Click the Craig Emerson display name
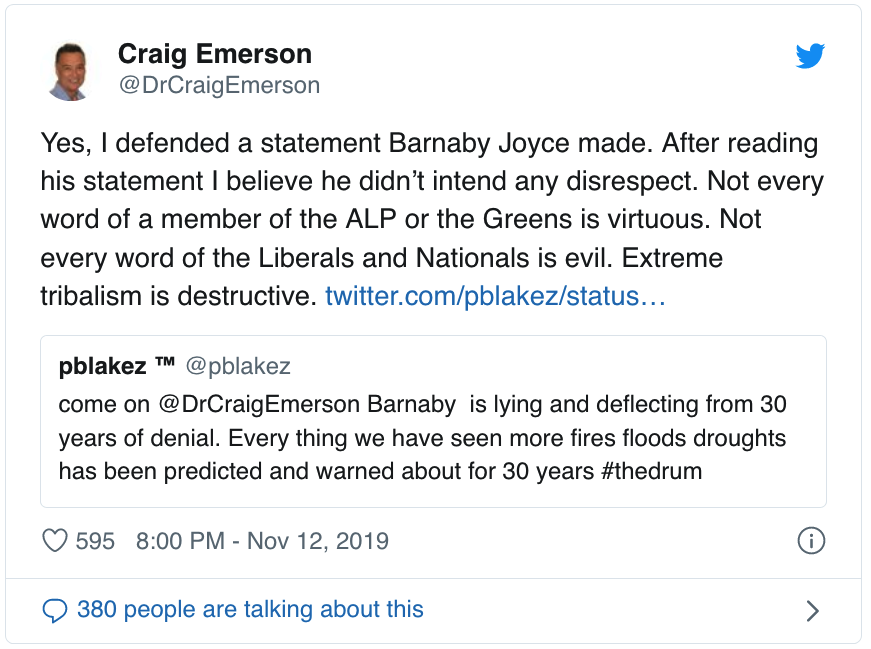 coord(215,54)
